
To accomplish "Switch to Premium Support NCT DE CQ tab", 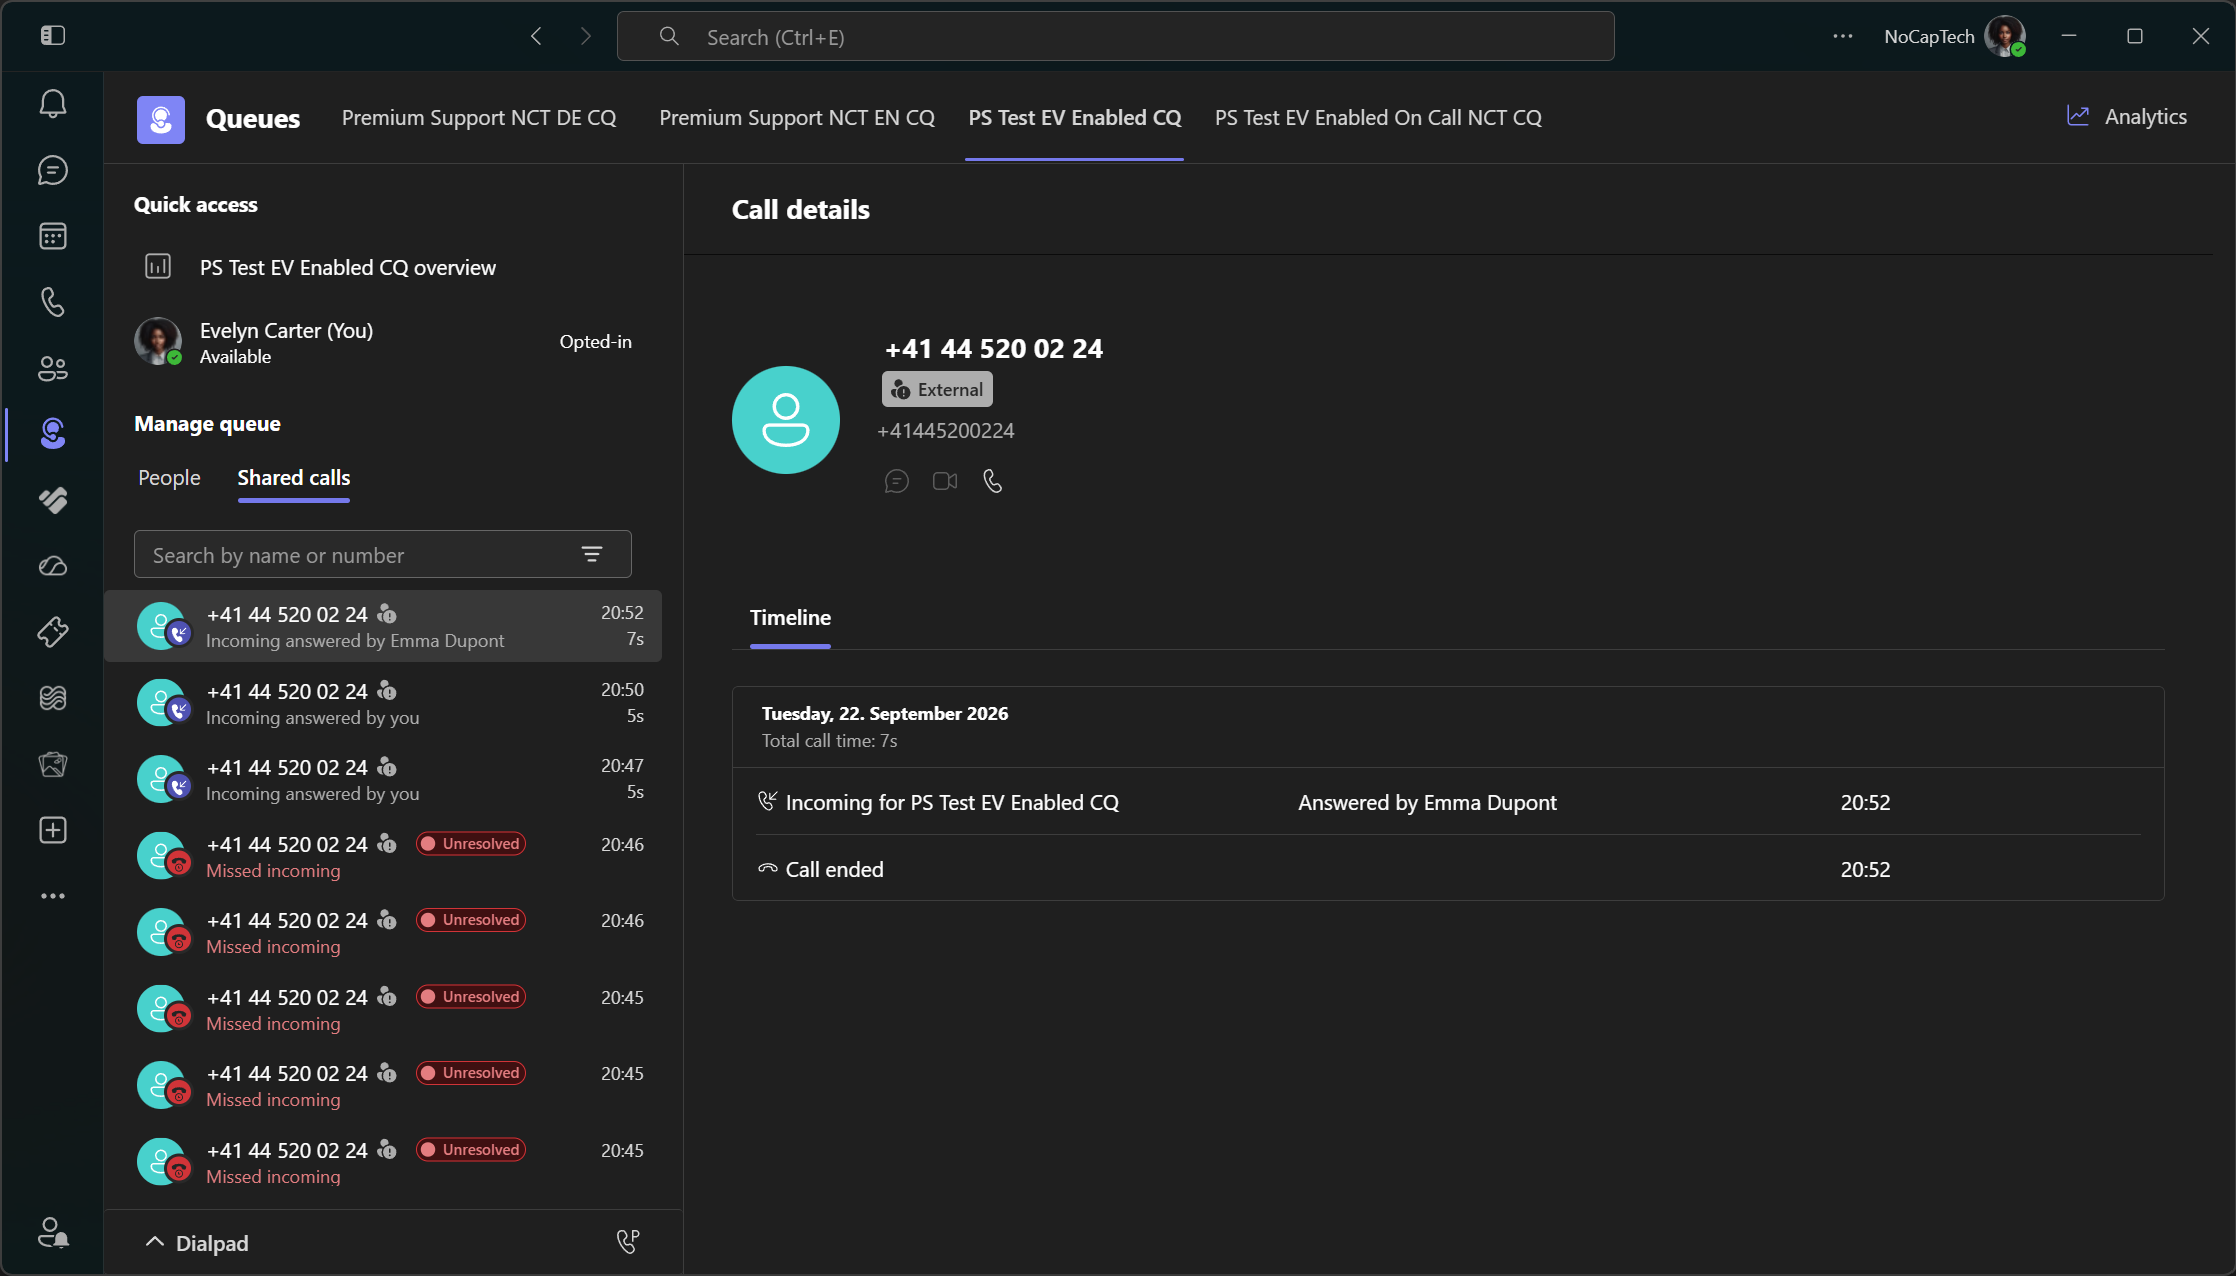I will [x=479, y=118].
